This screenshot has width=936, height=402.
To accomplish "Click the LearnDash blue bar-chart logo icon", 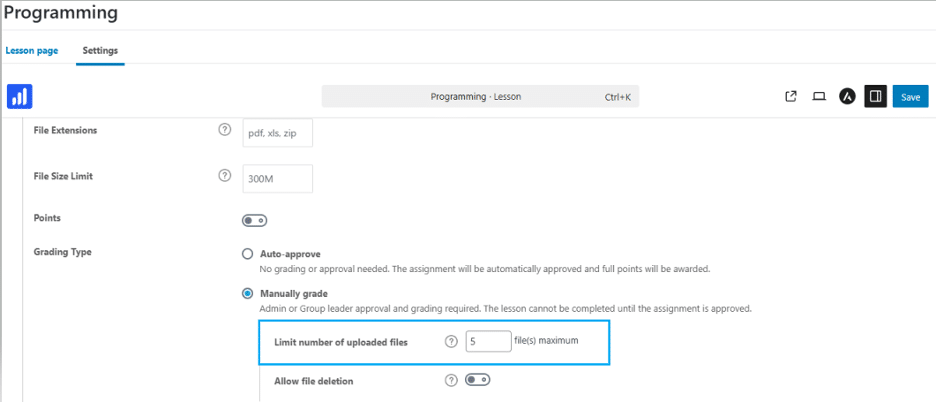I will click(20, 96).
